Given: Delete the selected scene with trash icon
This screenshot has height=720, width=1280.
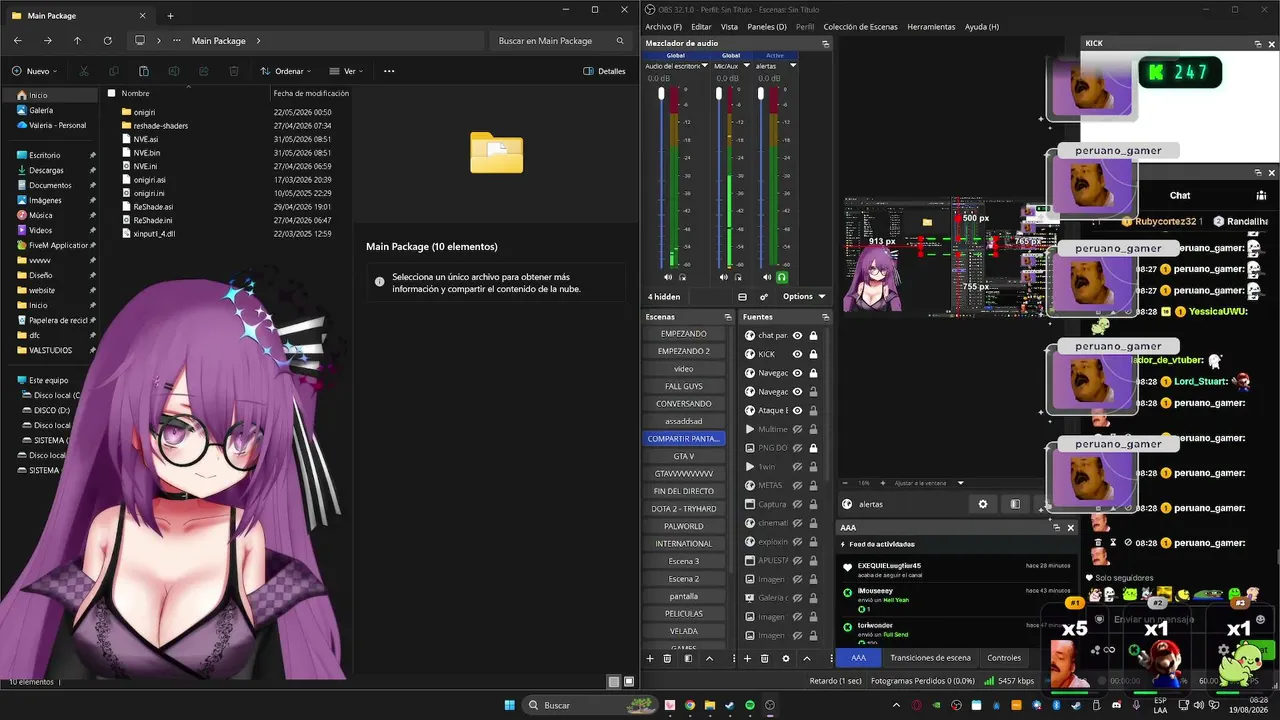Looking at the screenshot, I should pos(668,658).
